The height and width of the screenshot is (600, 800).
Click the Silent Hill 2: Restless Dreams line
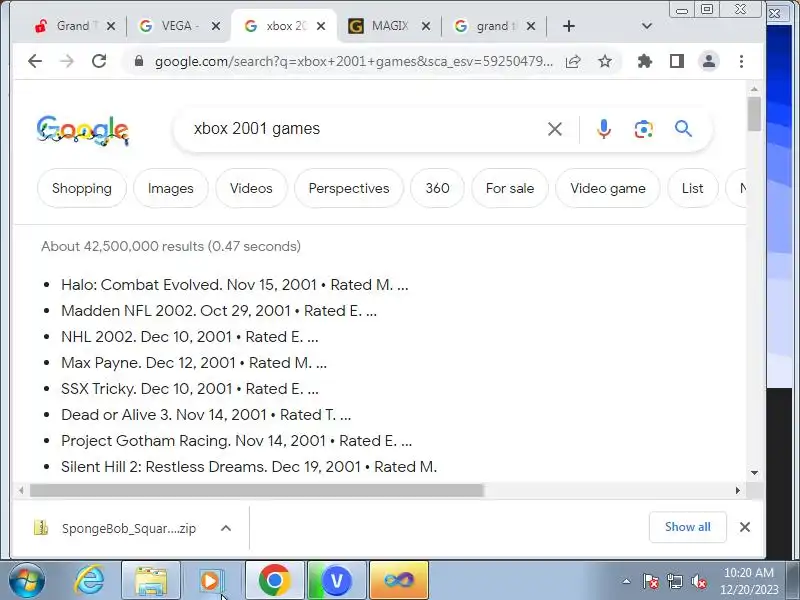coord(249,467)
